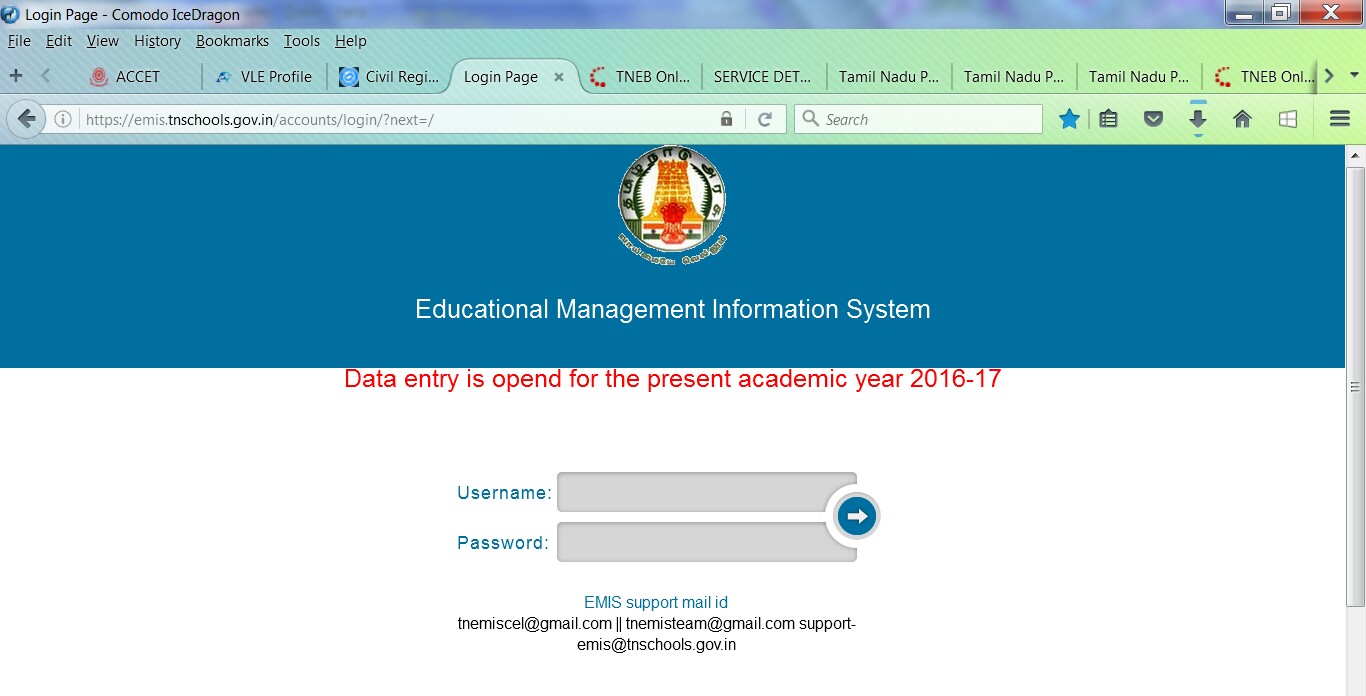Open the downloads panel

tap(1197, 118)
